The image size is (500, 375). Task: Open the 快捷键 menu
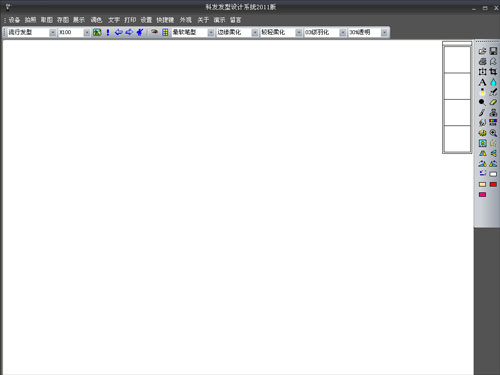165,20
